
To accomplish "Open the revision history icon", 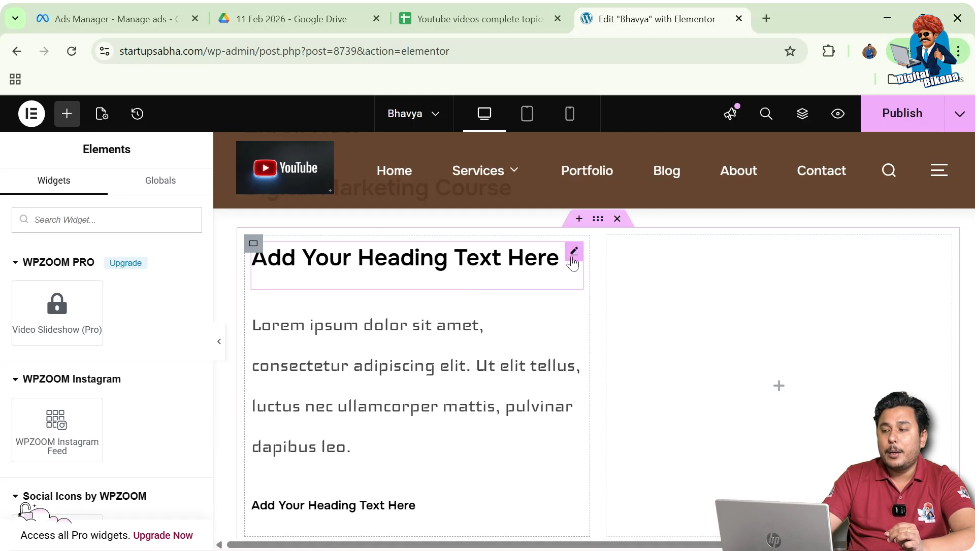I will 137,114.
